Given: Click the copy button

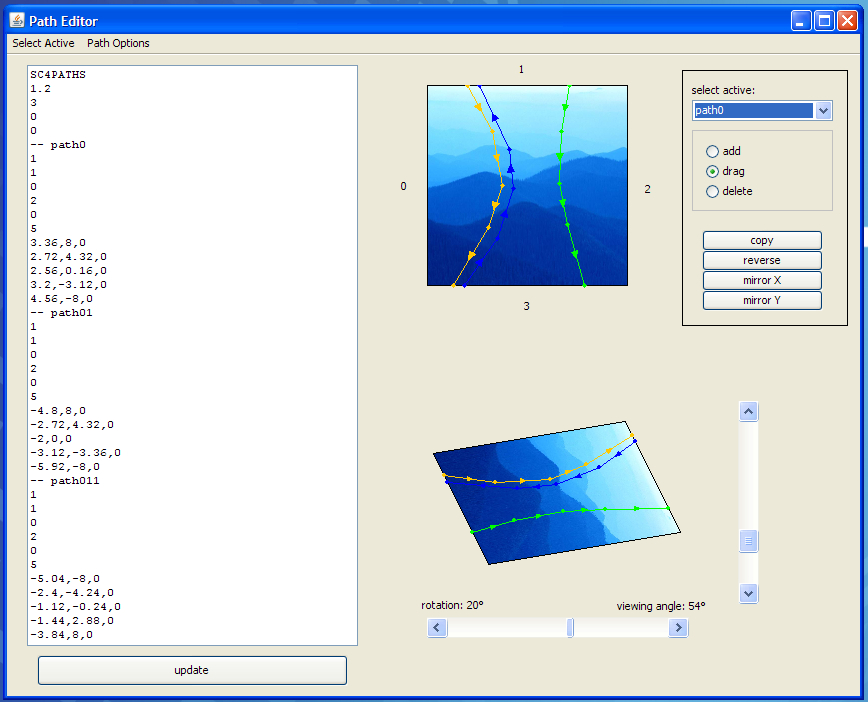Looking at the screenshot, I should click(x=762, y=241).
